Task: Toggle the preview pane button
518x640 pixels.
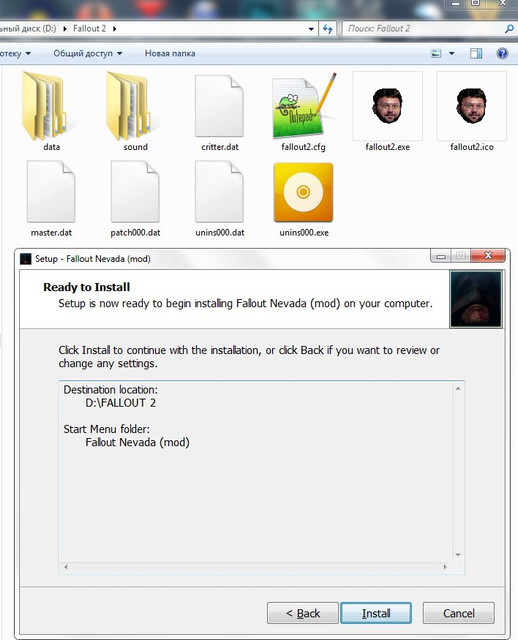Action: click(x=476, y=53)
